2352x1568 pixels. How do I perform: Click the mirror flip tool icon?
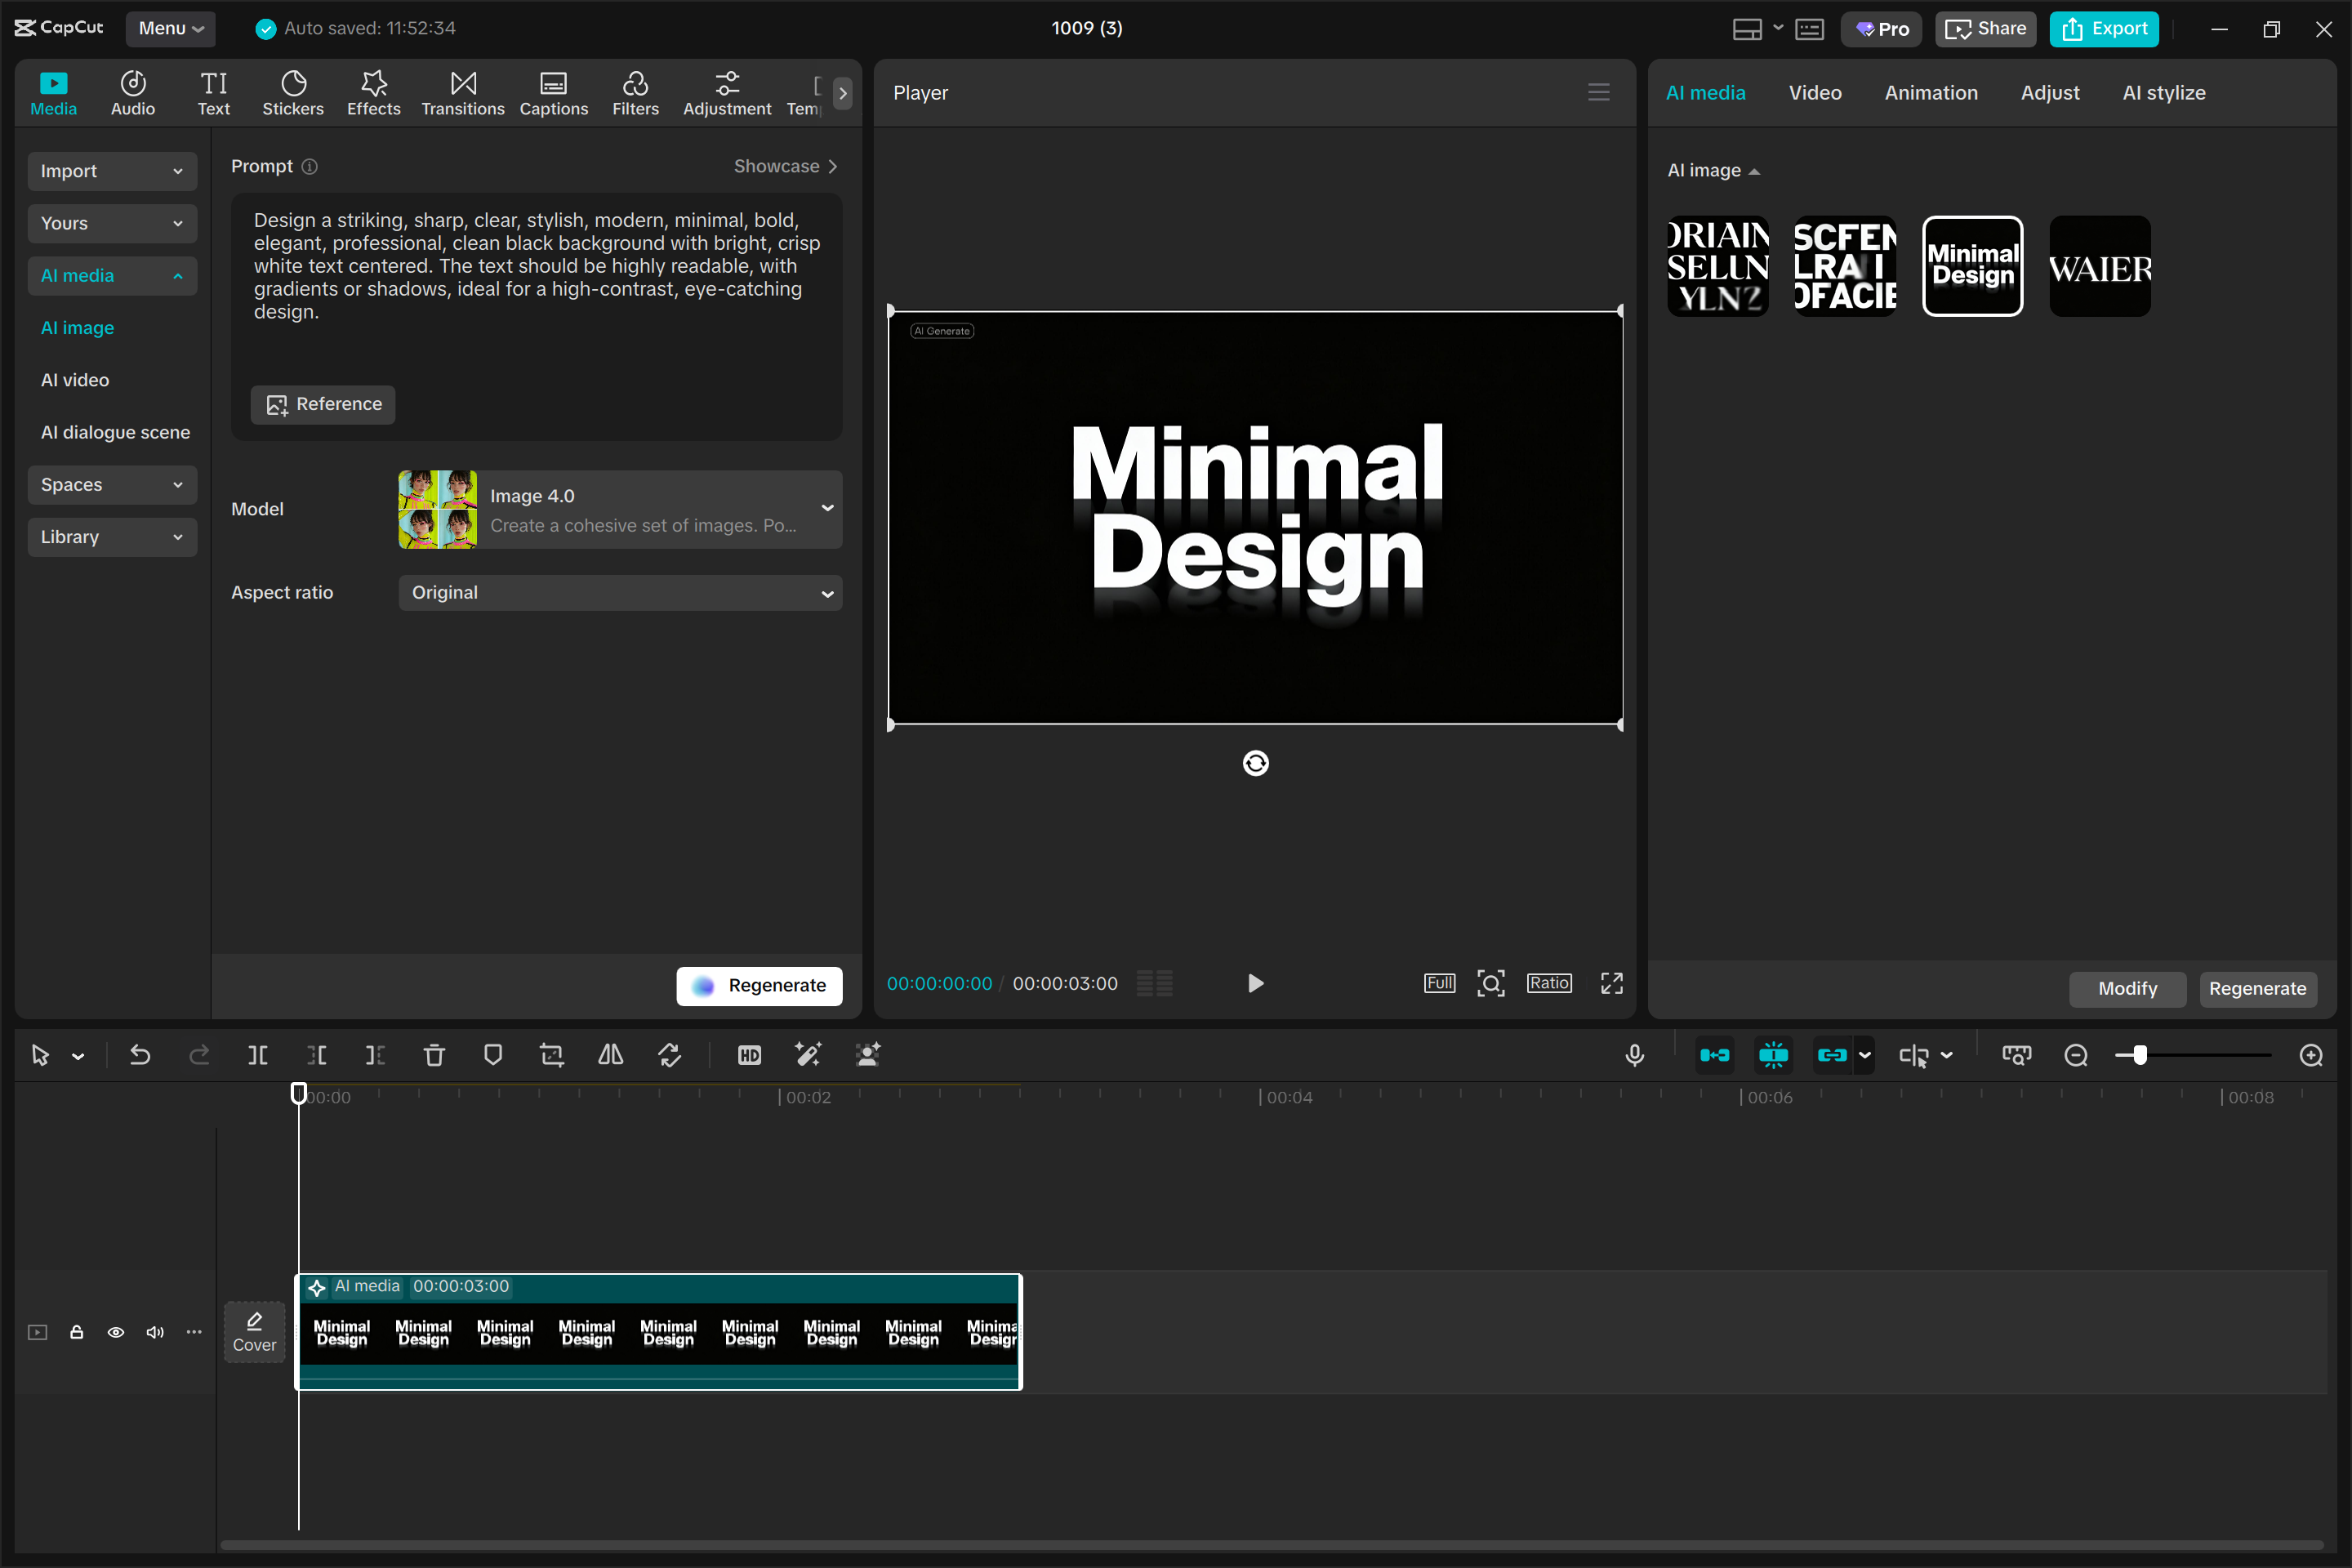610,1055
